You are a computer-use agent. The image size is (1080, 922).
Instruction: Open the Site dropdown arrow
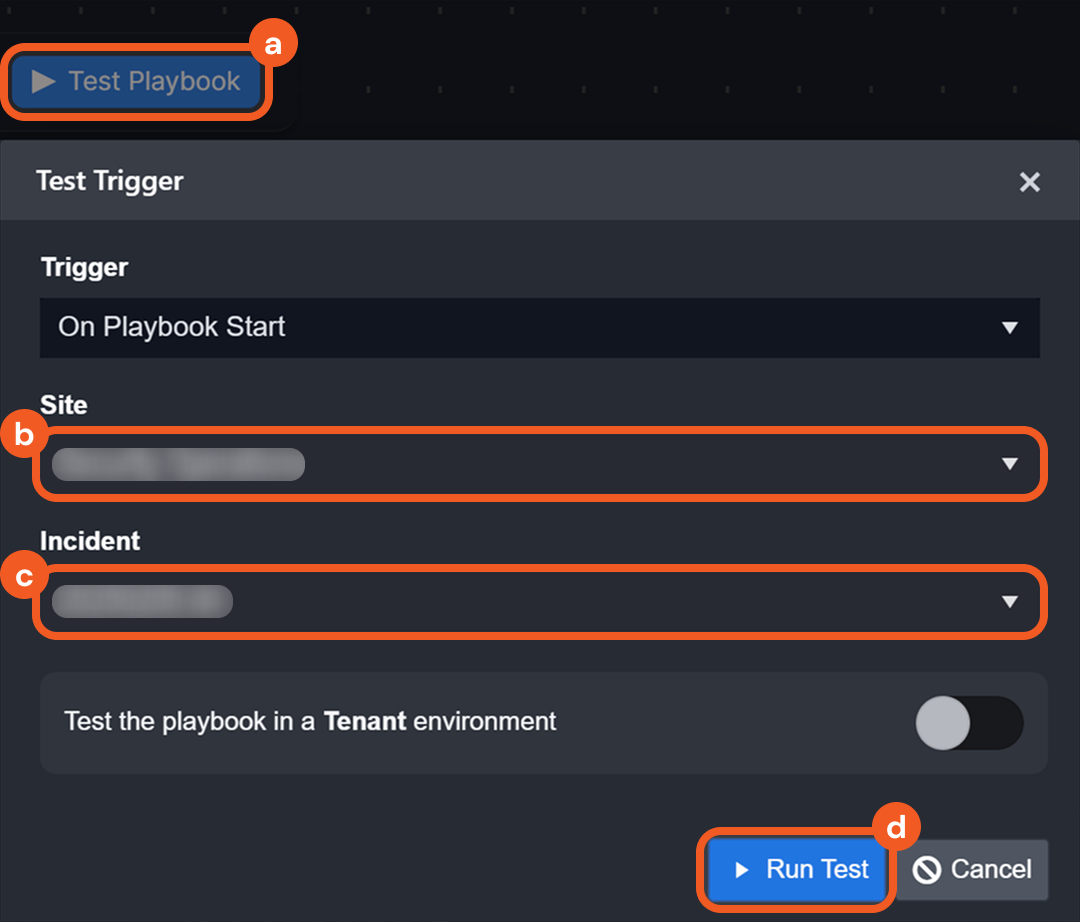pyautogui.click(x=1009, y=464)
